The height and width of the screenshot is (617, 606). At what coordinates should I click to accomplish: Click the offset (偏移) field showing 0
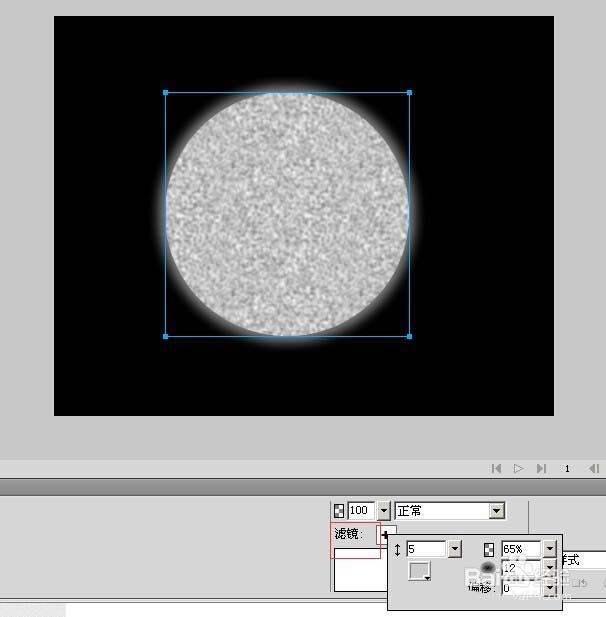(519, 588)
